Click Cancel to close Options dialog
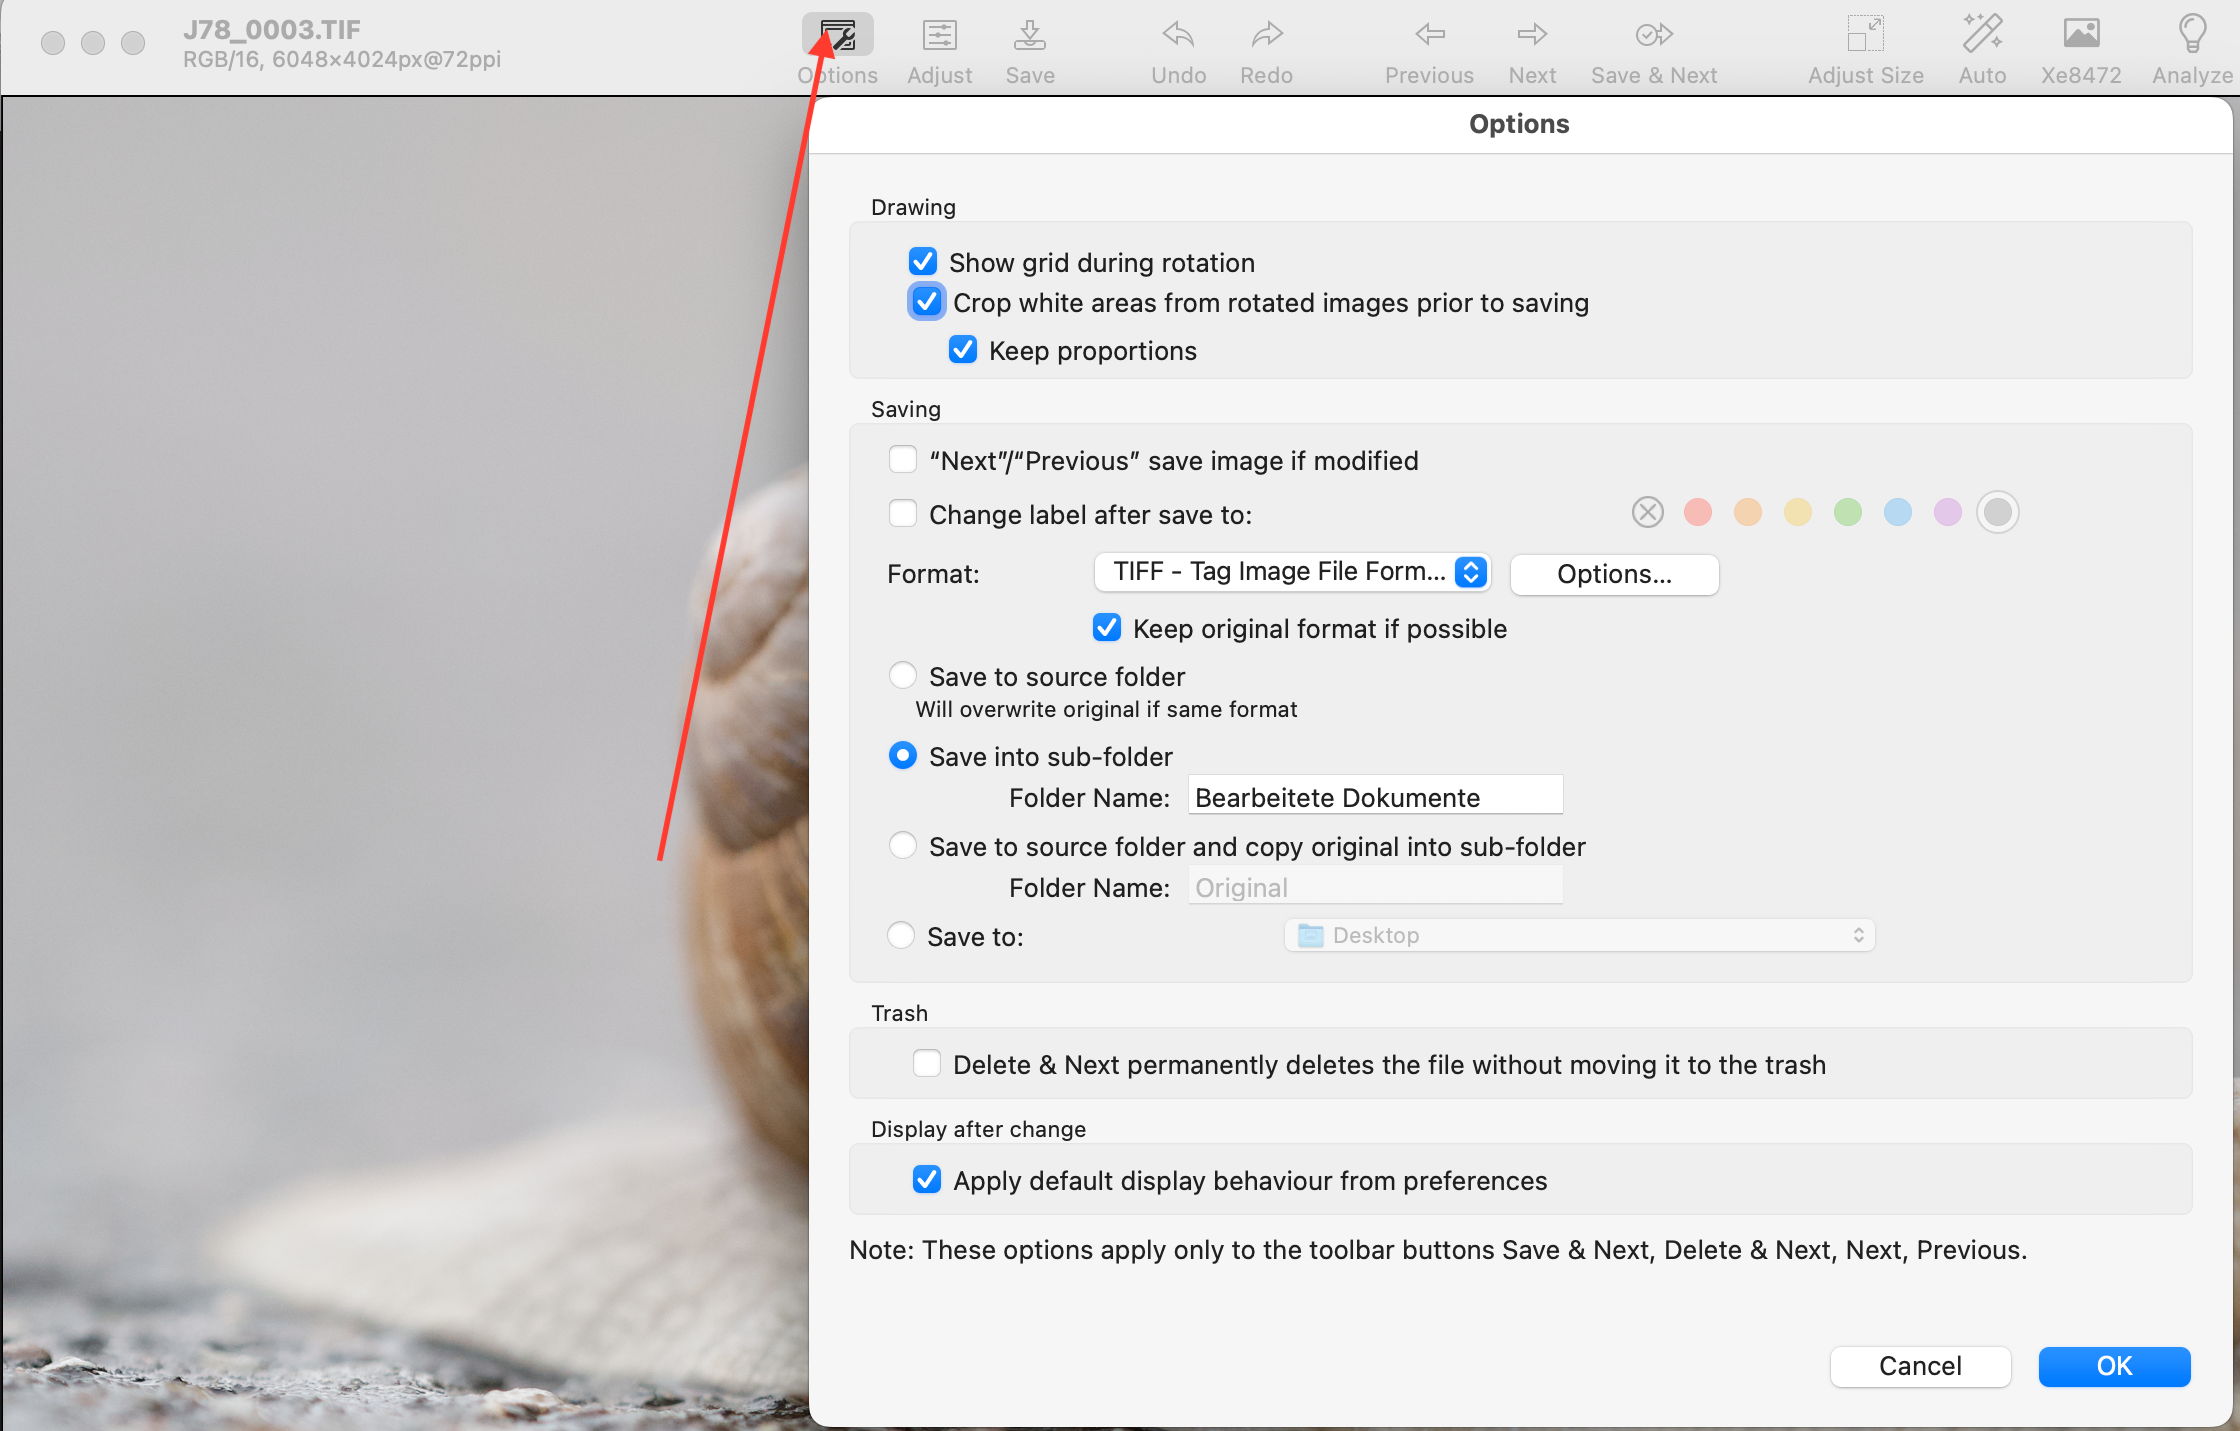The width and height of the screenshot is (2240, 1431). [x=1918, y=1366]
